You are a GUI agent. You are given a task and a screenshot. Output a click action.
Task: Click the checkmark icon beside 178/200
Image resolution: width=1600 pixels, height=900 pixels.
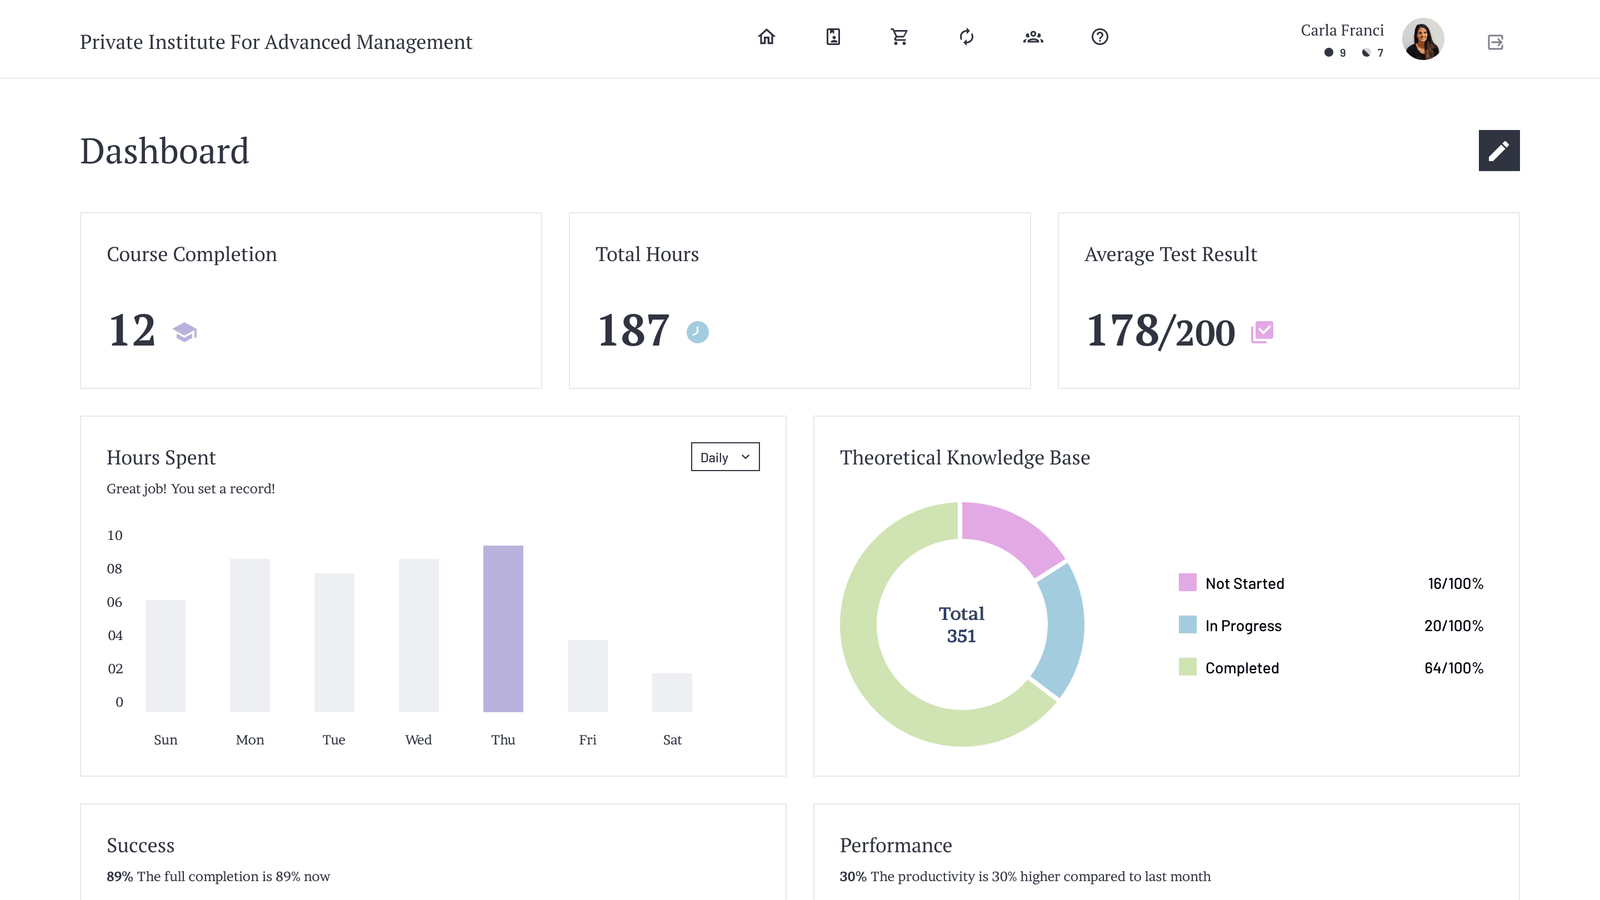tap(1262, 332)
